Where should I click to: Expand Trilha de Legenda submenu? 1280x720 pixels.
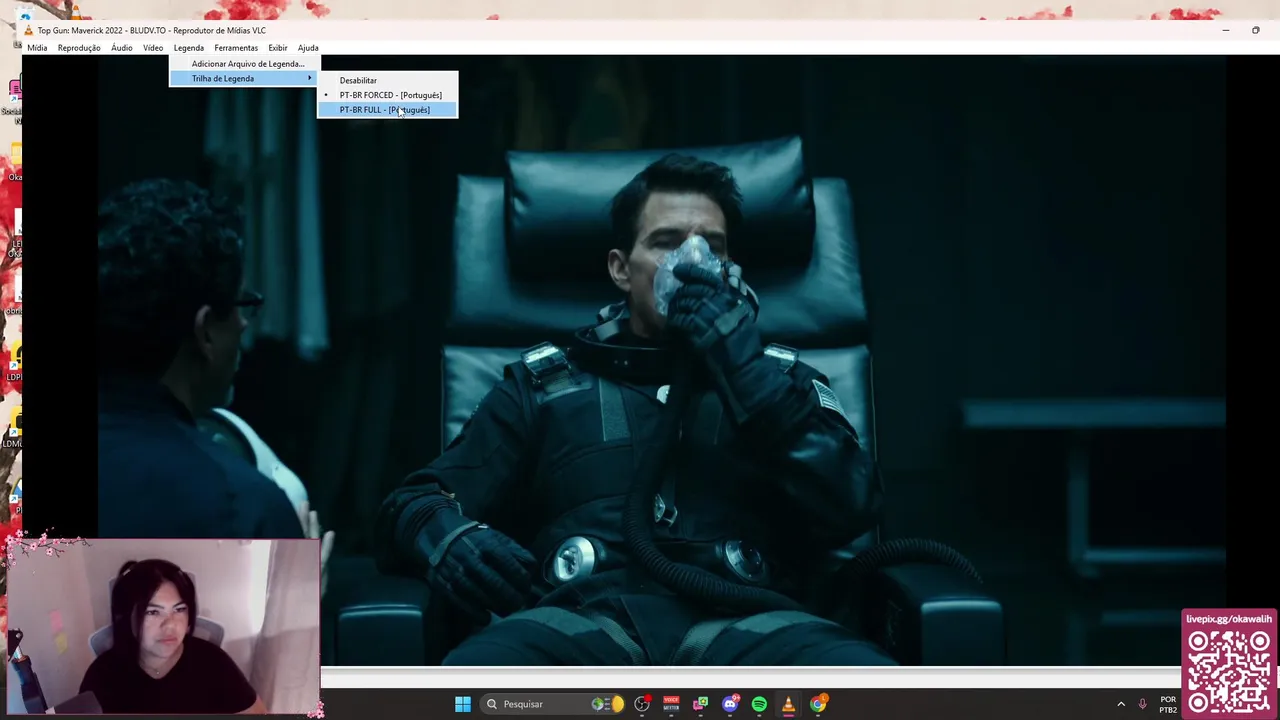pyautogui.click(x=243, y=78)
